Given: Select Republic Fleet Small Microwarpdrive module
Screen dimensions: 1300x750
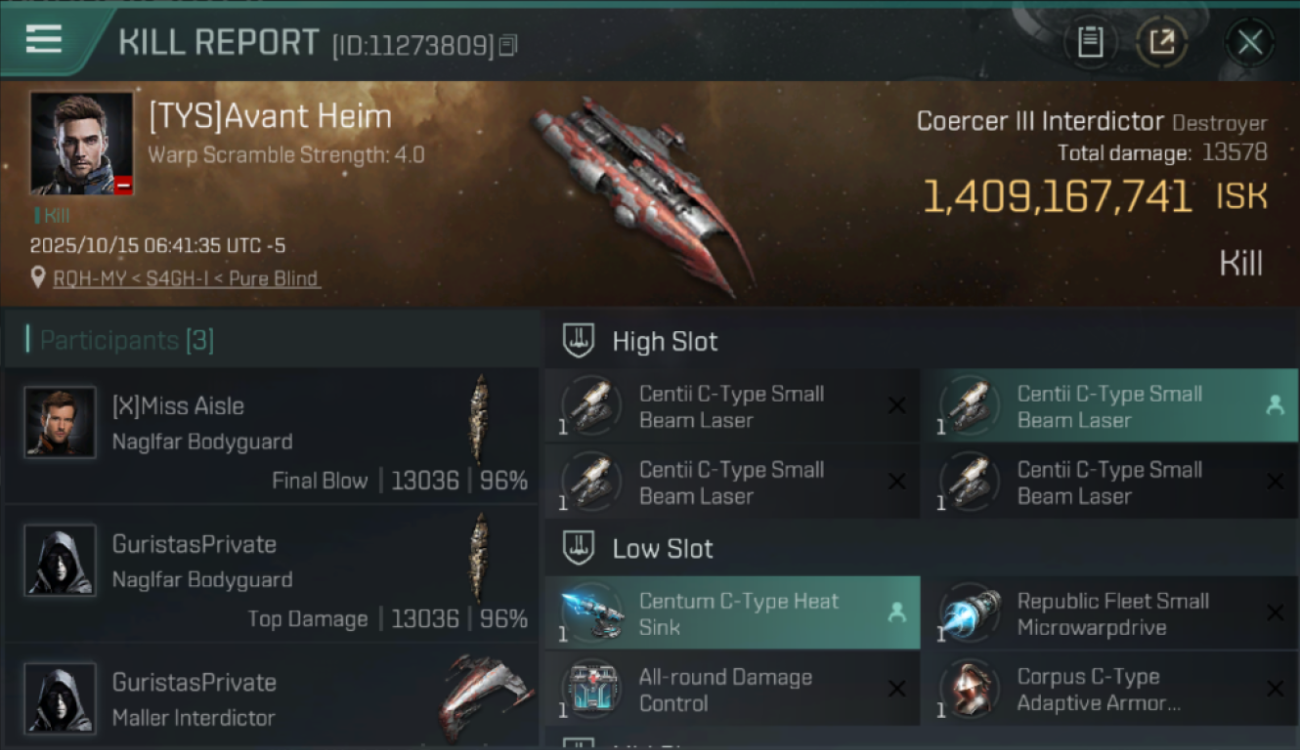Looking at the screenshot, I should click(1109, 613).
